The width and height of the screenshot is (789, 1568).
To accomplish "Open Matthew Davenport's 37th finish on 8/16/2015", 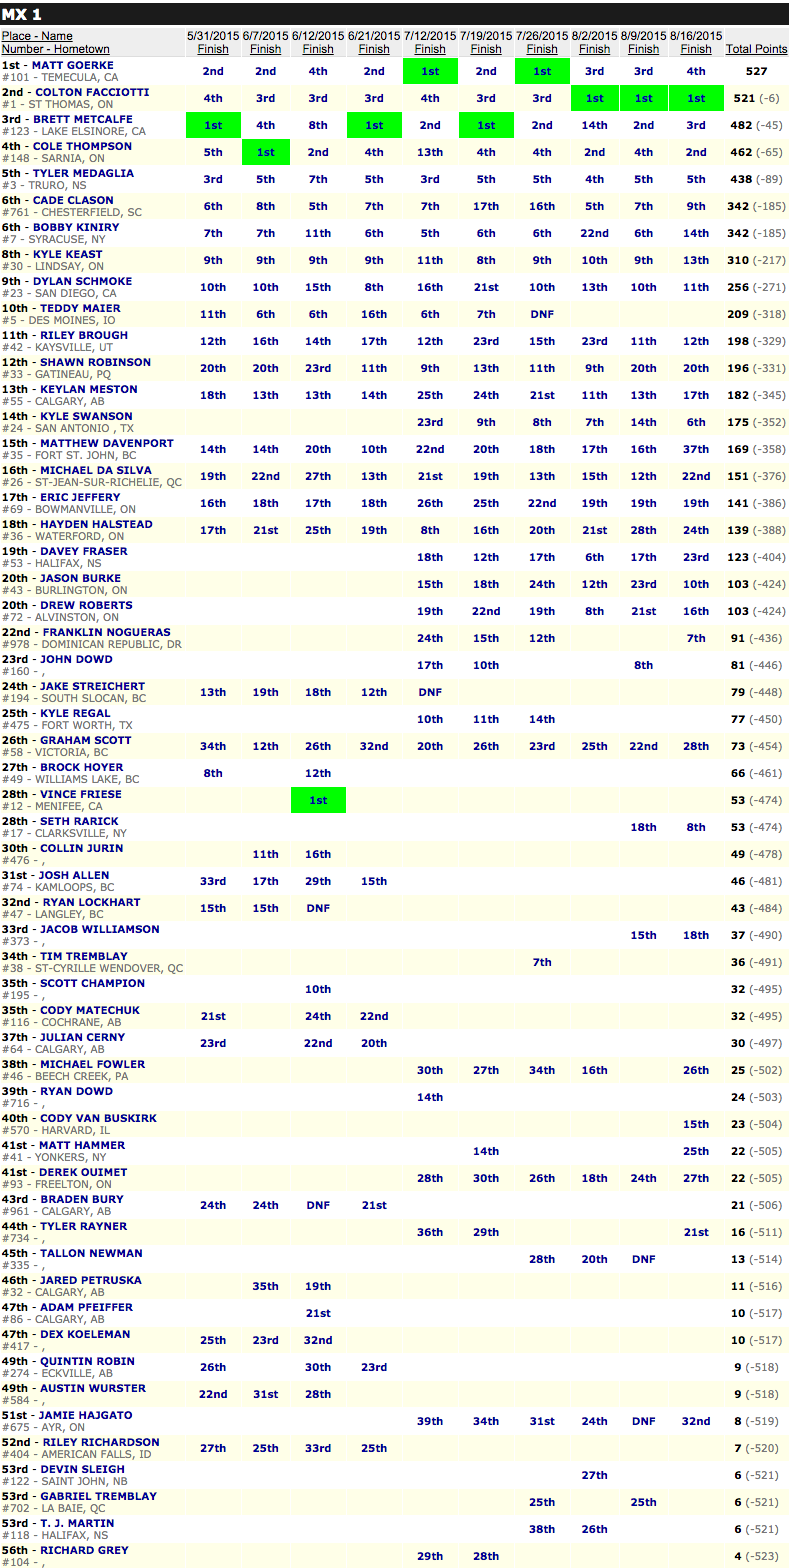I will (x=696, y=449).
